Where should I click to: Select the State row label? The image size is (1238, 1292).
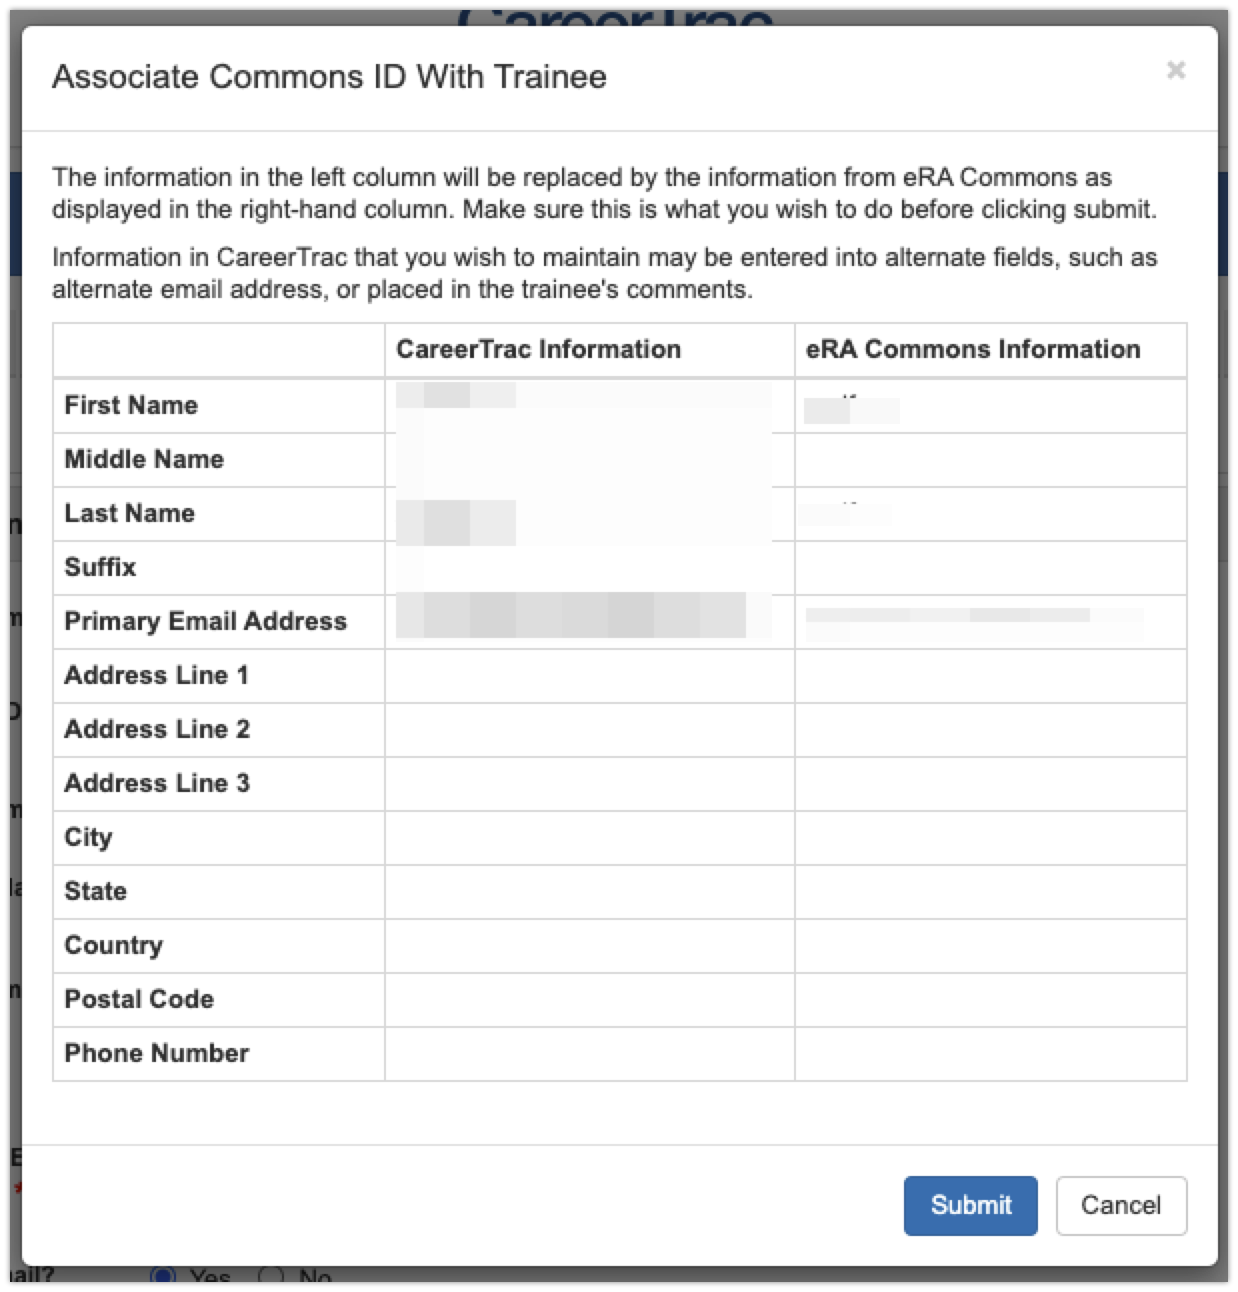point(95,891)
